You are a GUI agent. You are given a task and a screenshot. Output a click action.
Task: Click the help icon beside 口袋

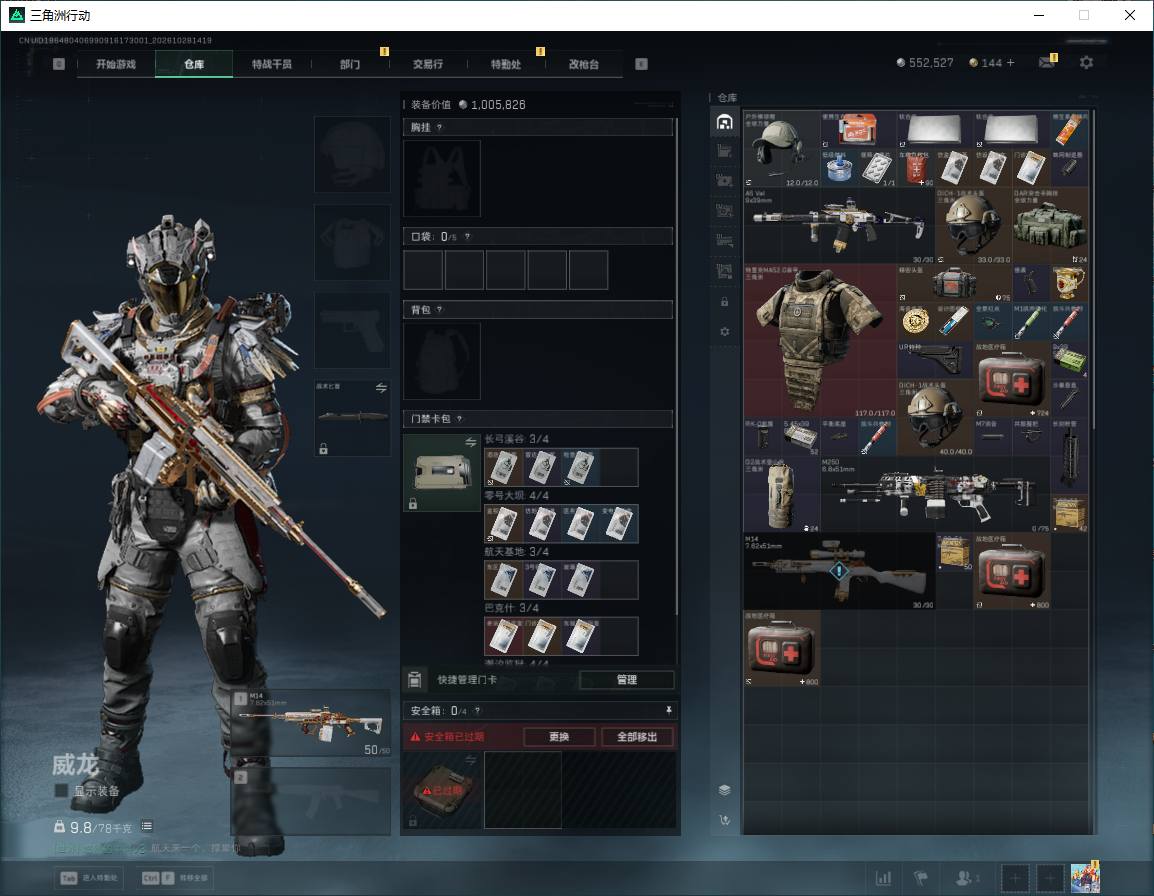467,236
